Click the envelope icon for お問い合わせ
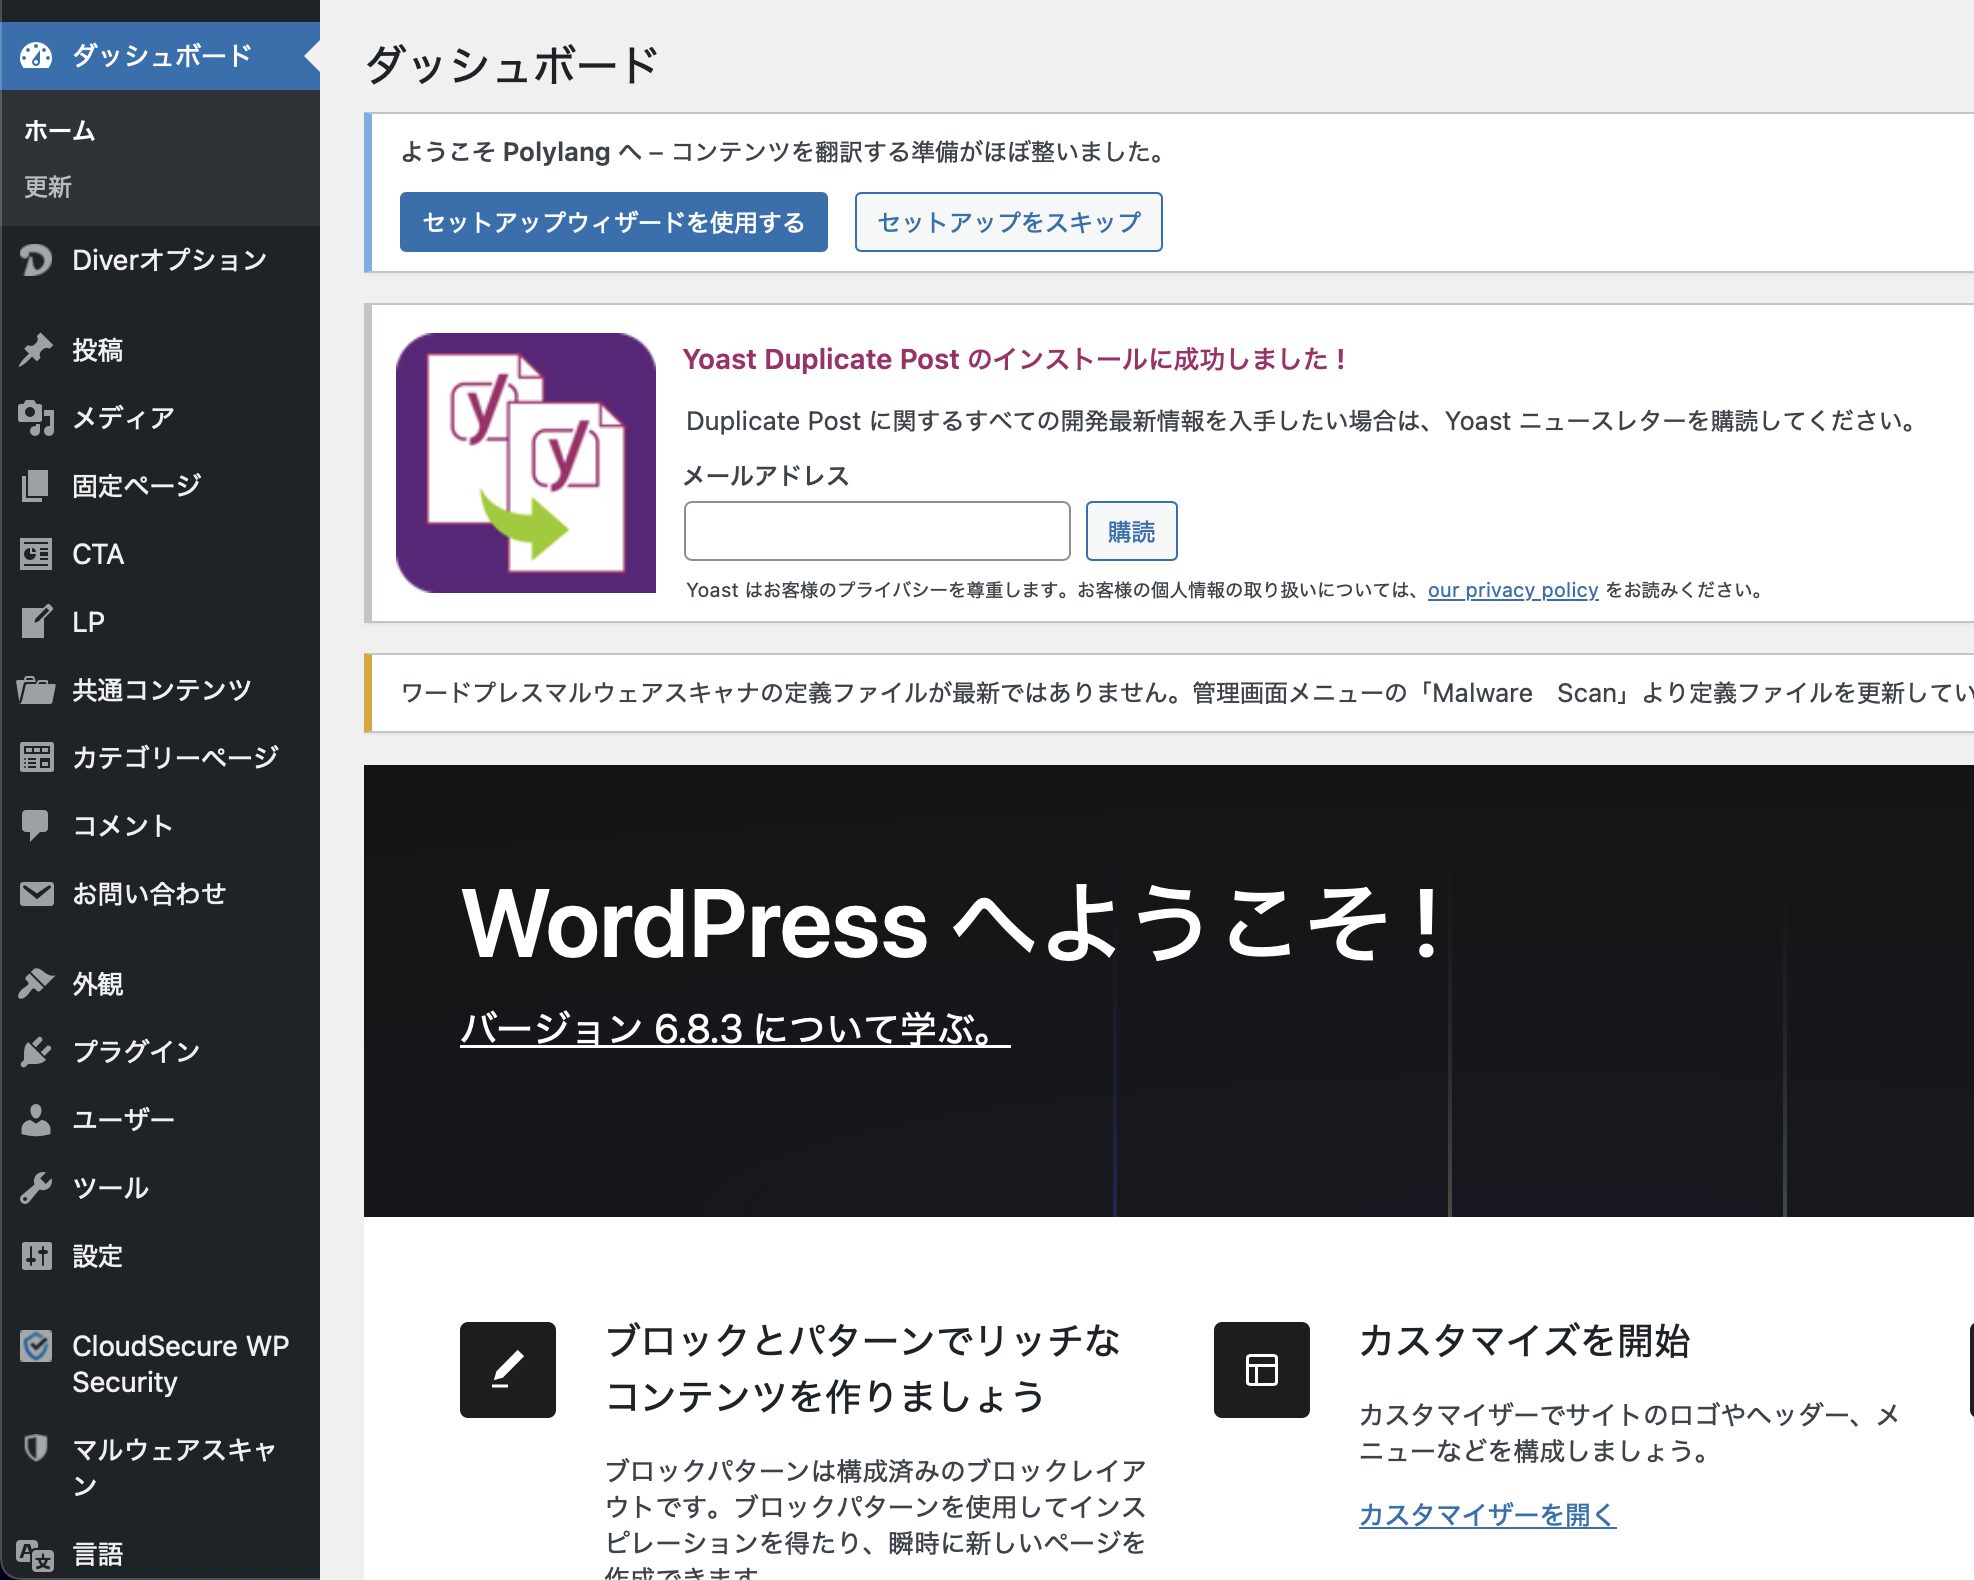 coord(36,894)
